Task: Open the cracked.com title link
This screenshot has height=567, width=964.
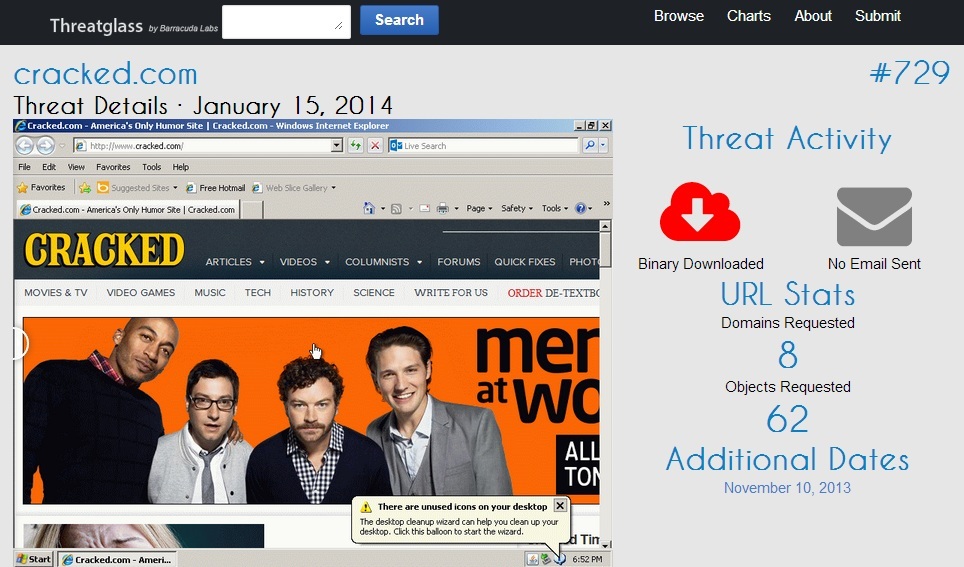Action: 106,74
